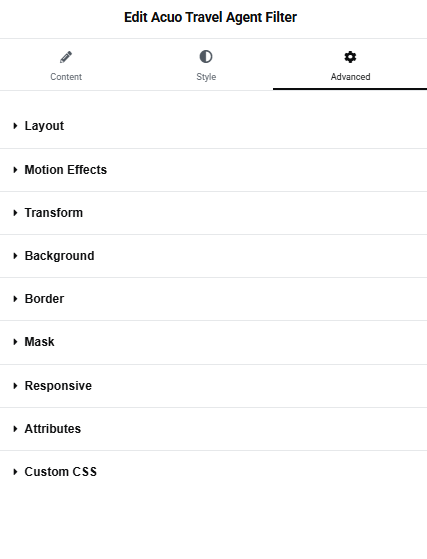Expand the Layout section arrow
Image resolution: width=427 pixels, height=559 pixels.
pyautogui.click(x=15, y=126)
